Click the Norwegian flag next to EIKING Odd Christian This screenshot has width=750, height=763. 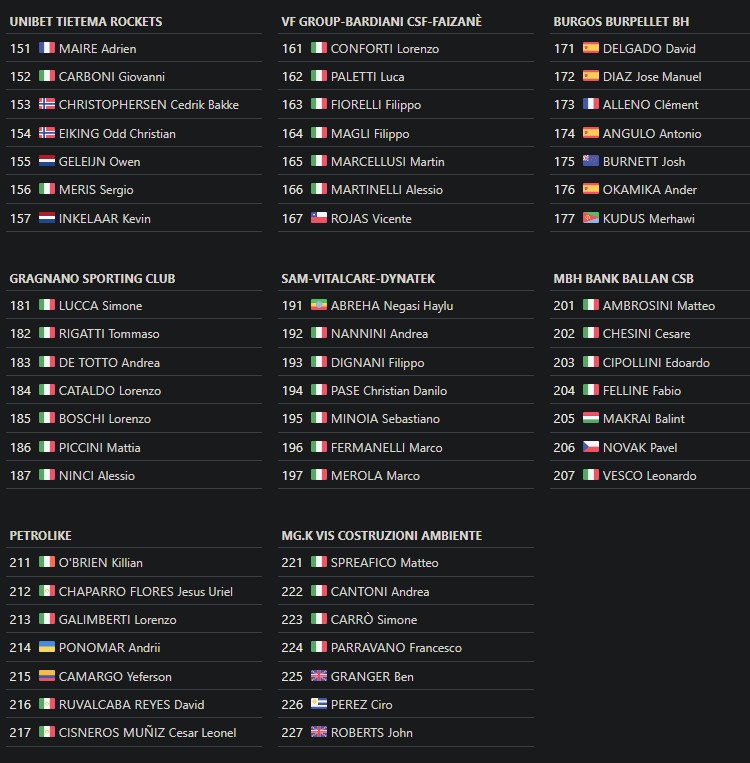click(x=47, y=132)
